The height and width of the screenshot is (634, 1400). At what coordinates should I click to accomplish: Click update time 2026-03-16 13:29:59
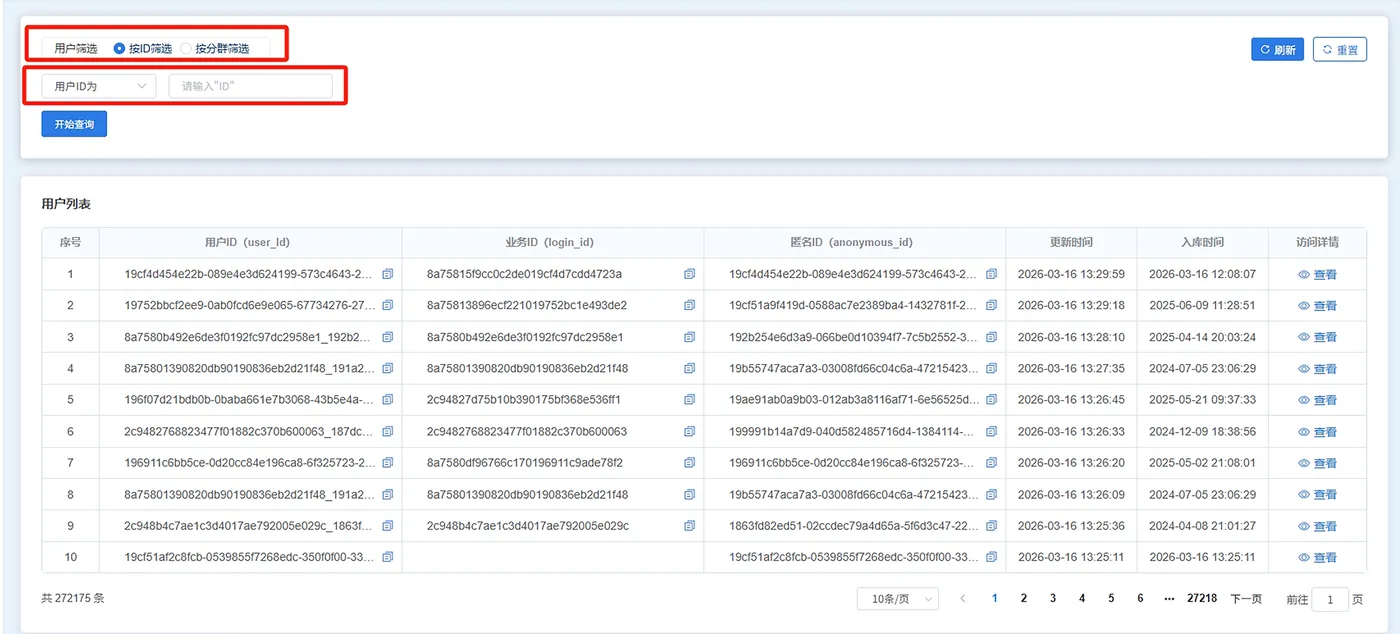(1071, 274)
